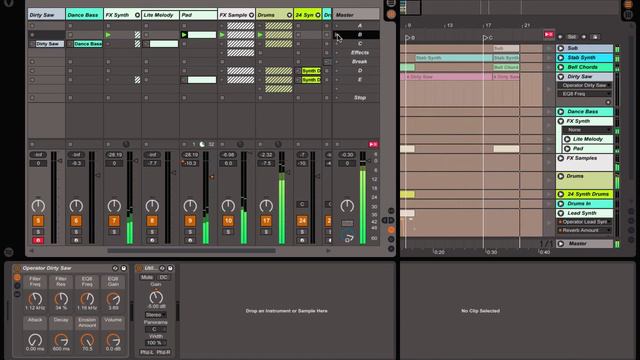Solo the Dirty Saw track
Image resolution: width=640 pixels, height=360 pixels.
point(38,232)
